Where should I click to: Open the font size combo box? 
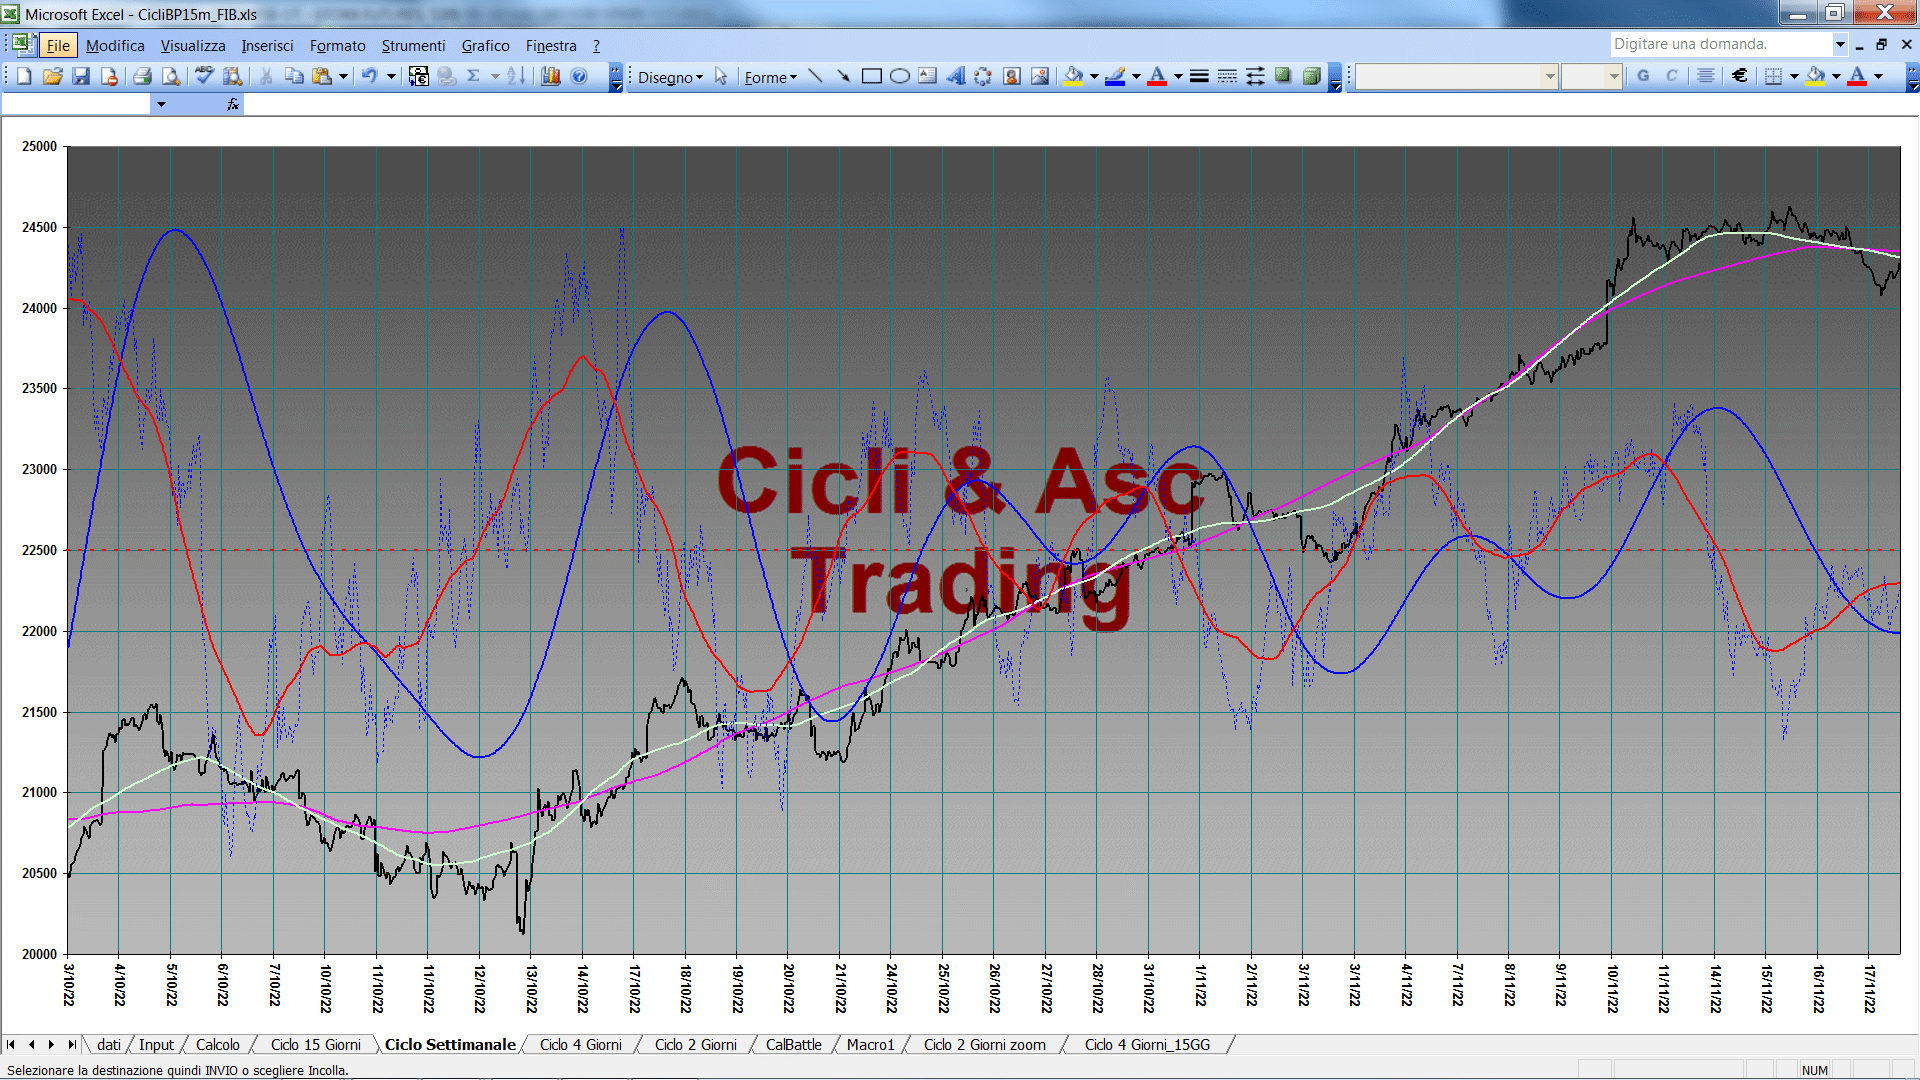1591,76
